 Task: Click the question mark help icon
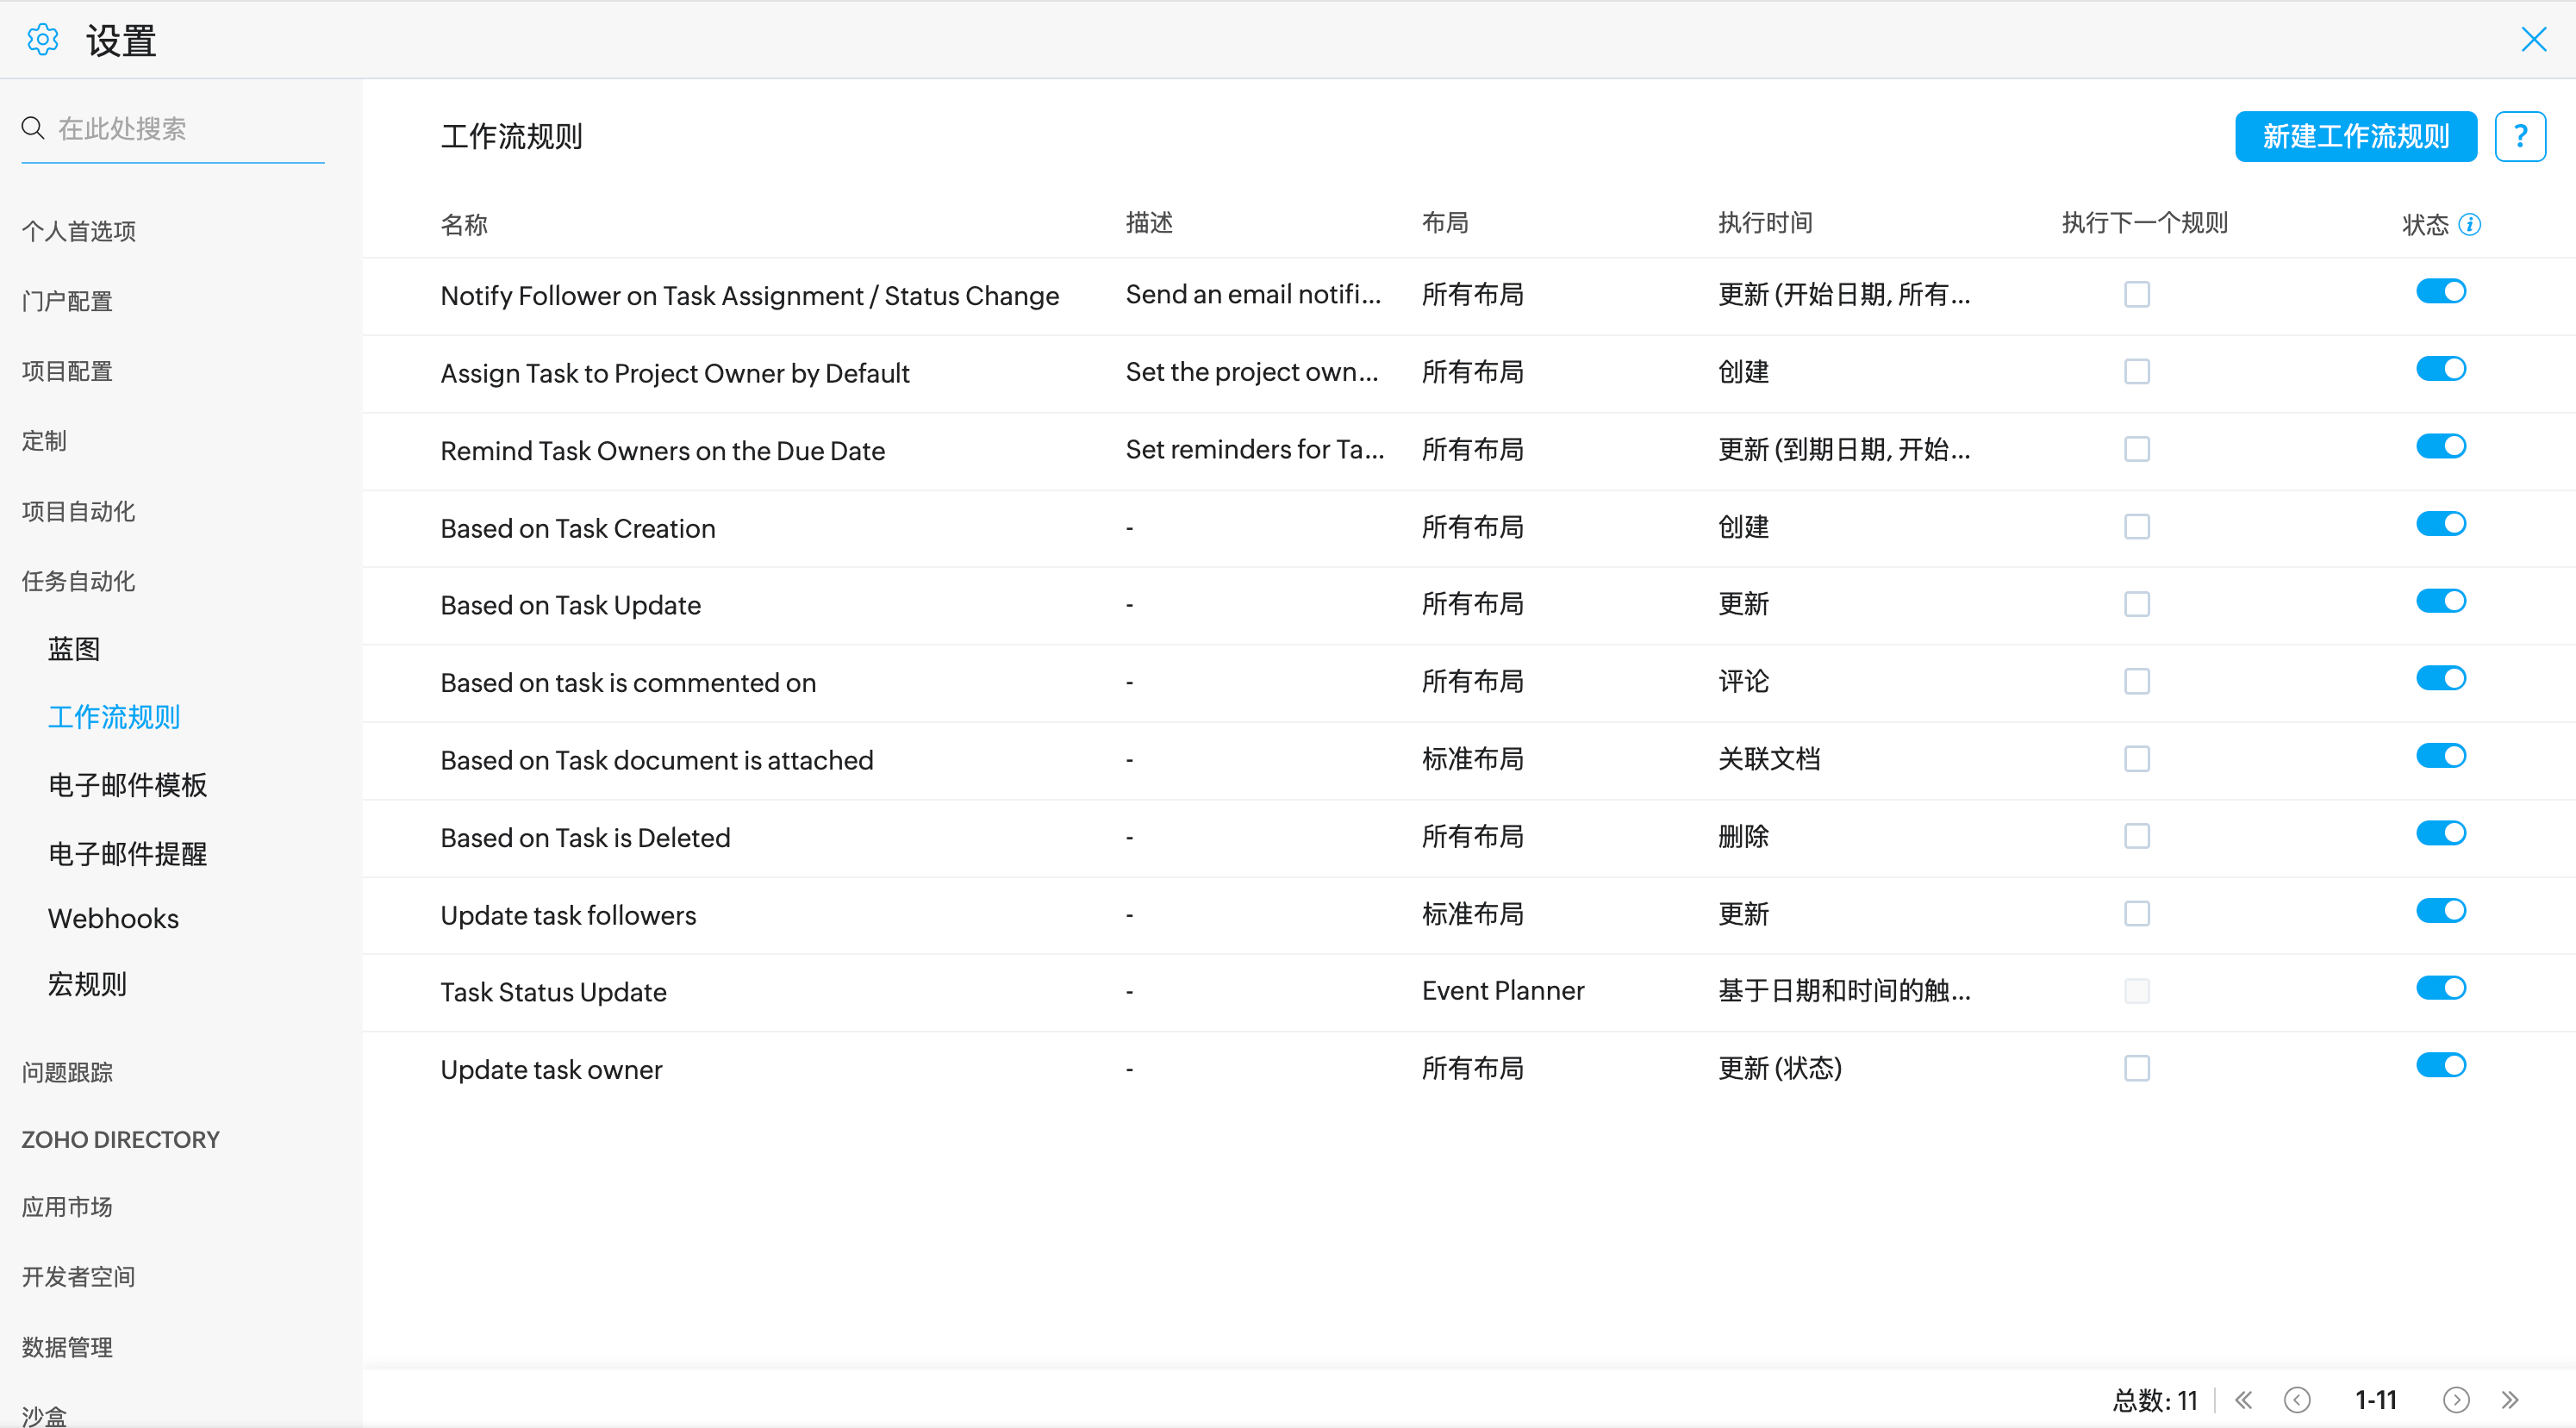click(x=2519, y=136)
